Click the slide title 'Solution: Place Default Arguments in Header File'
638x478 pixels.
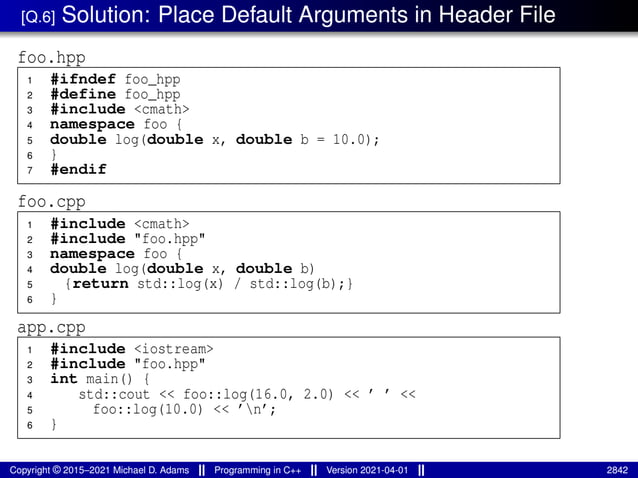coord(308,15)
